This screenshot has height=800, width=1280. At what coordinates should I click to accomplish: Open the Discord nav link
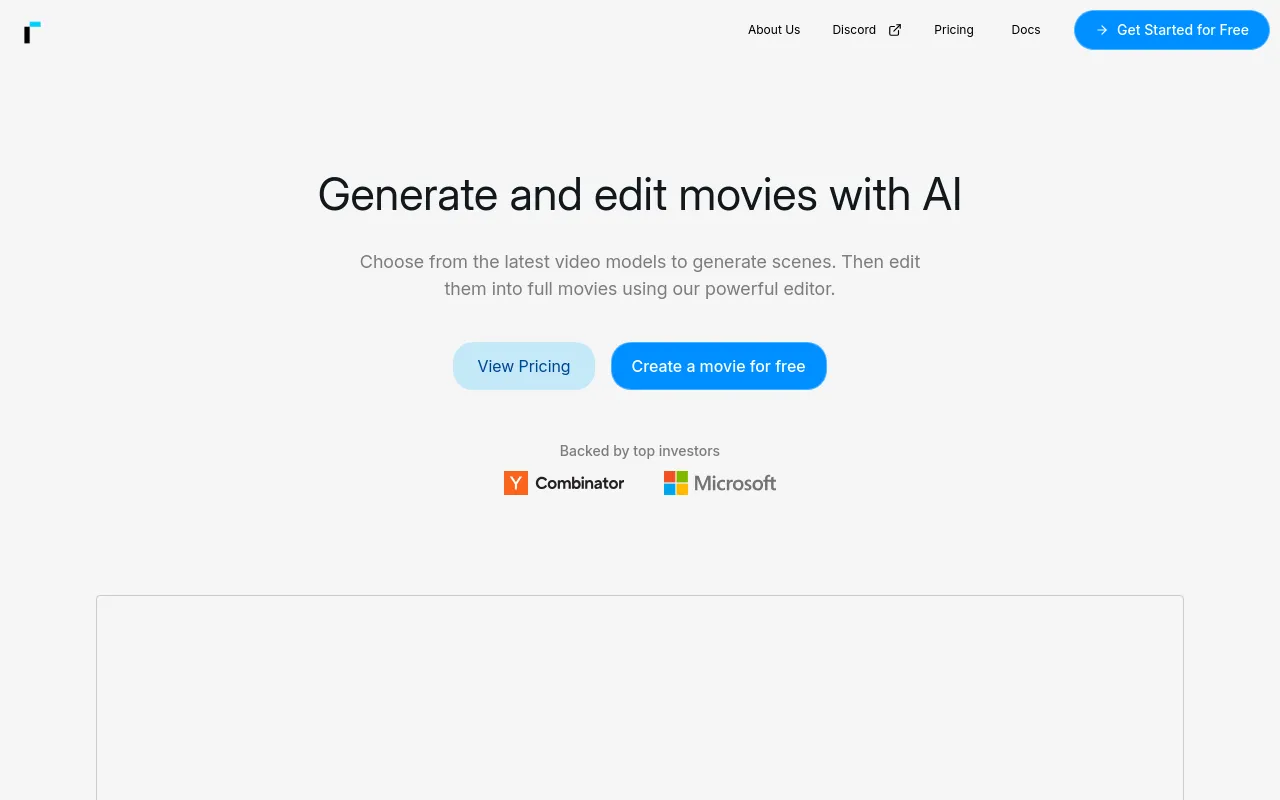[854, 30]
